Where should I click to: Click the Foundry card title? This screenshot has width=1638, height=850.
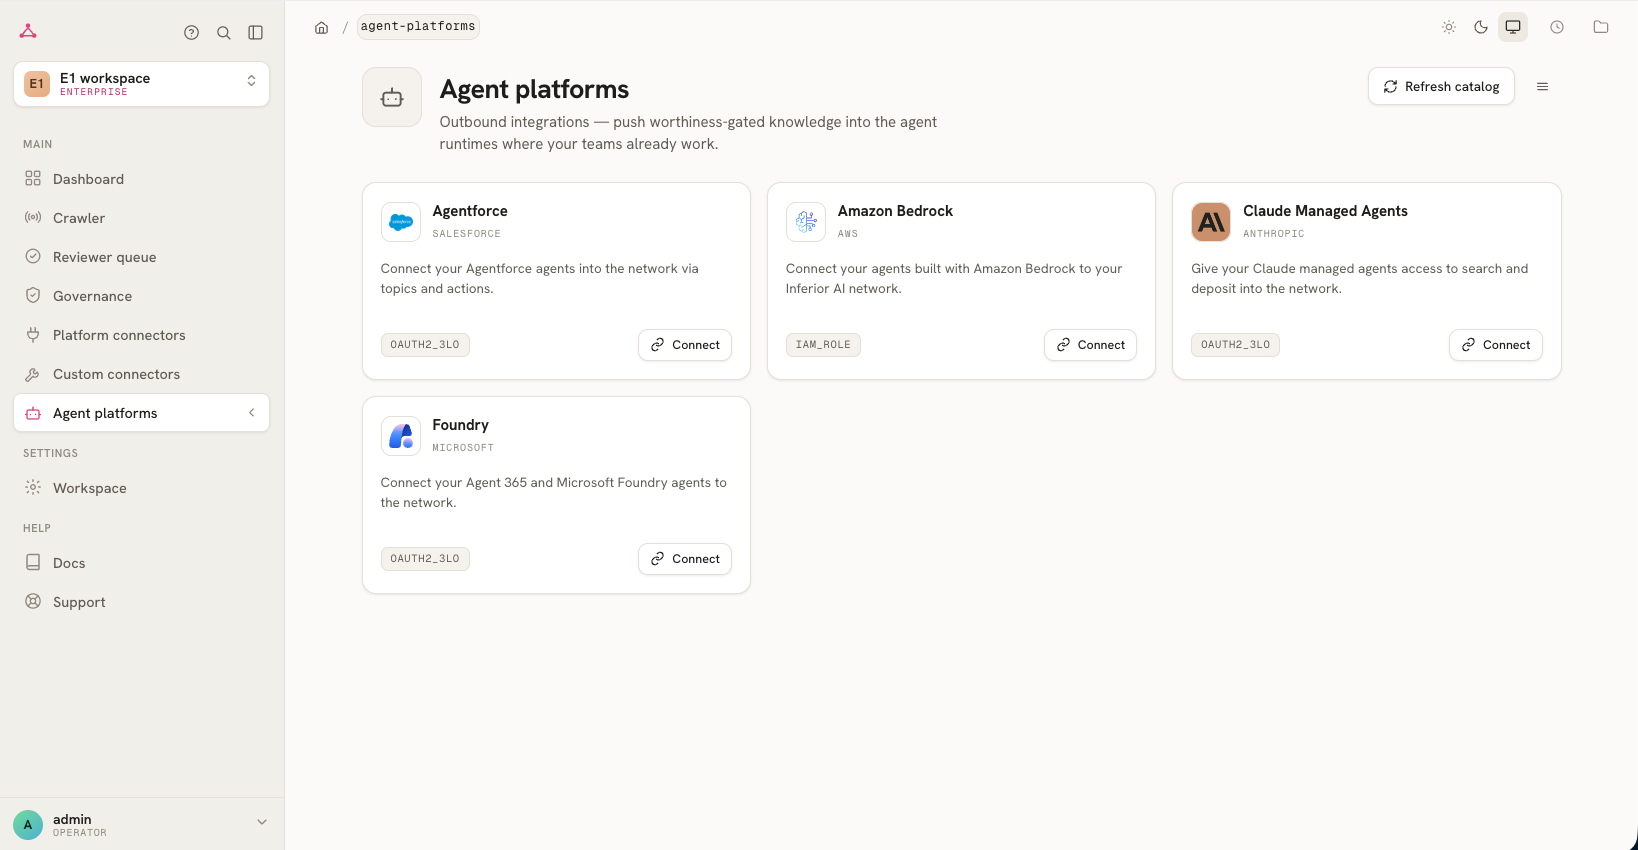pyautogui.click(x=461, y=425)
